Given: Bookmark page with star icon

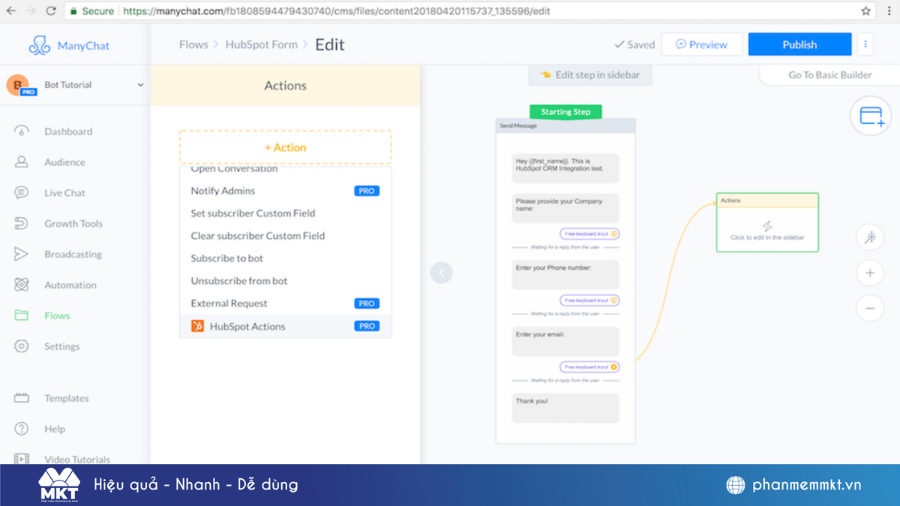Looking at the screenshot, I should tap(866, 11).
